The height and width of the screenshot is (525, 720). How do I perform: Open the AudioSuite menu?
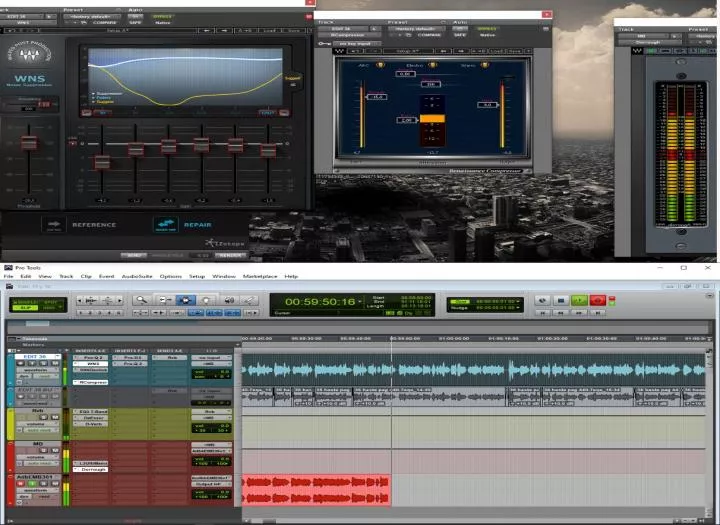click(137, 276)
